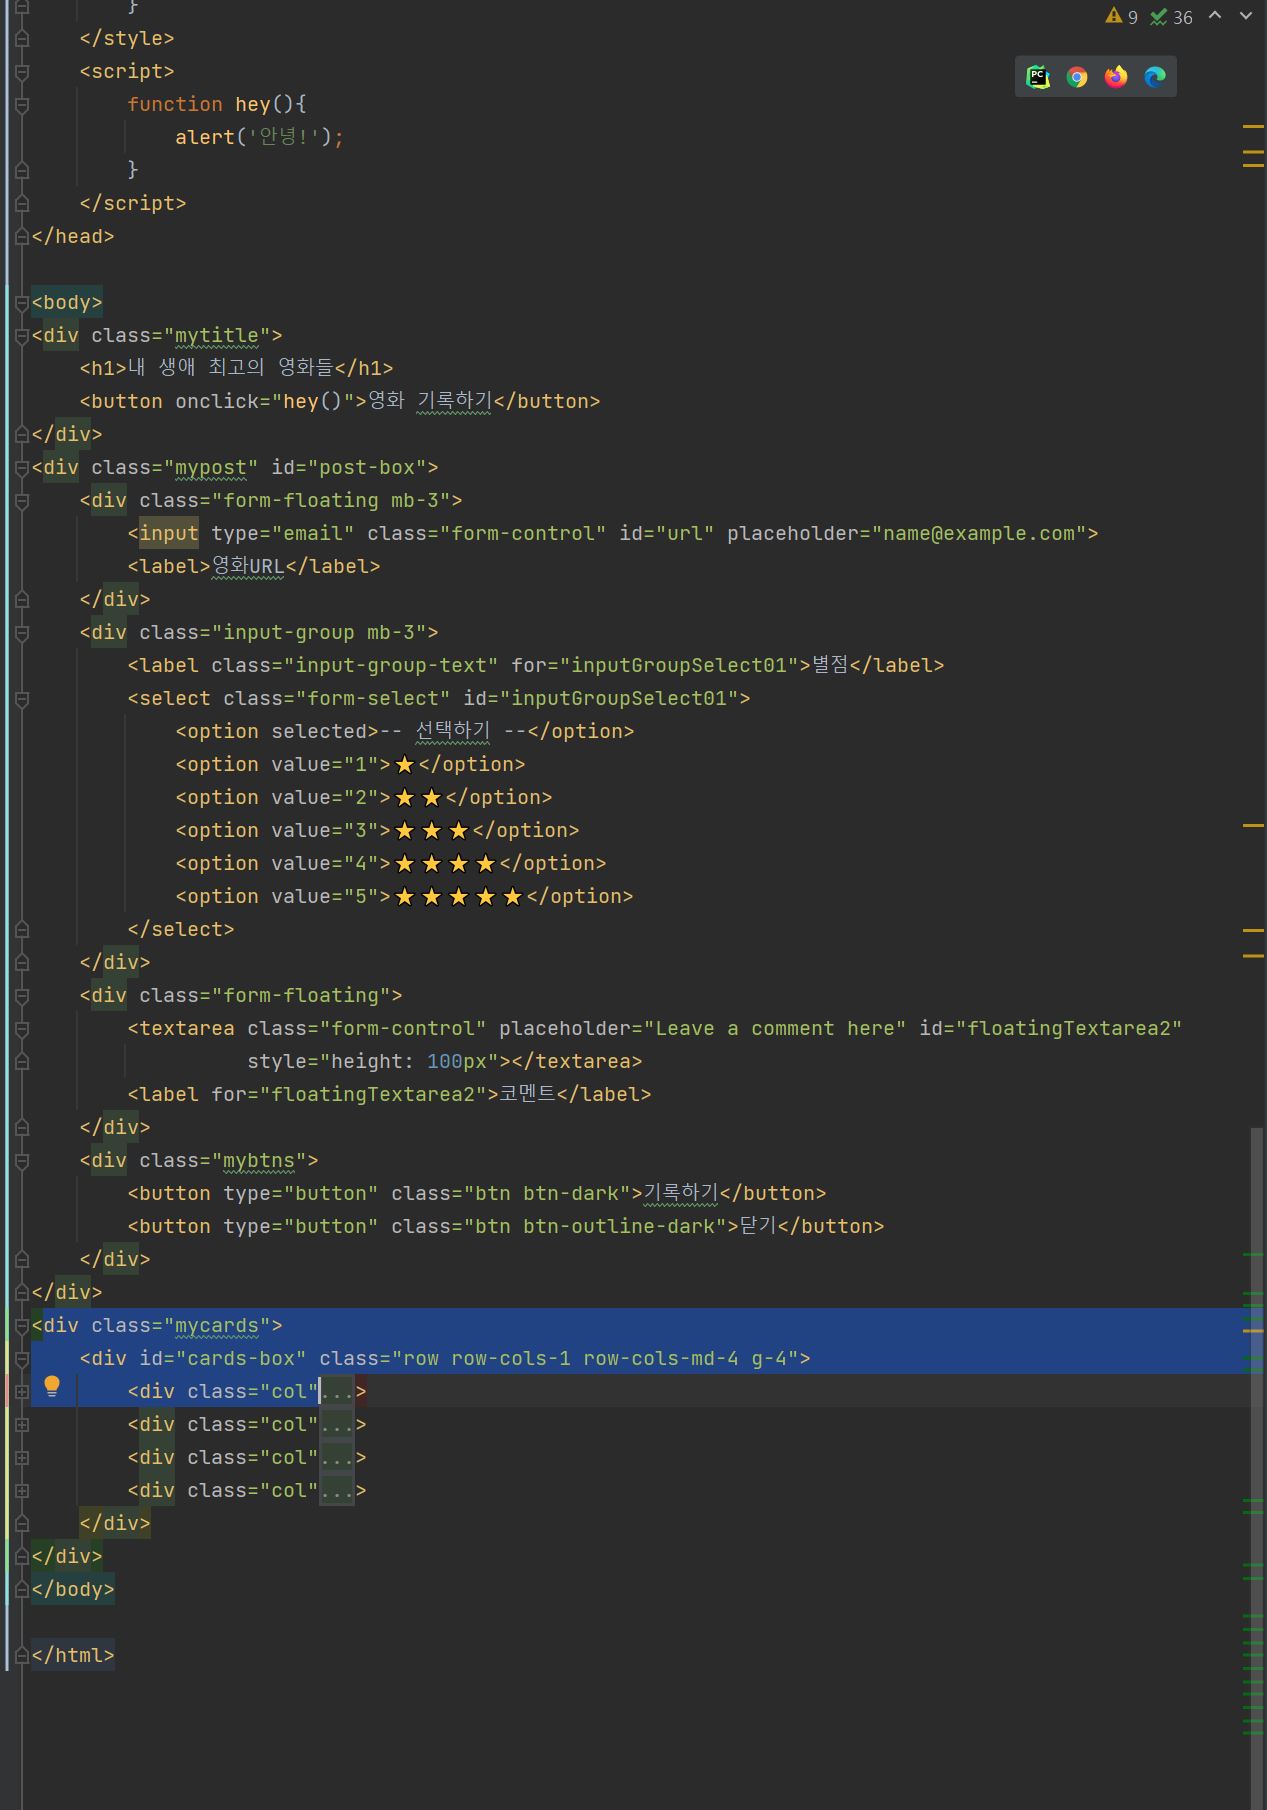Click the typo count indicator showing 36
The width and height of the screenshot is (1267, 1810).
click(x=1171, y=17)
